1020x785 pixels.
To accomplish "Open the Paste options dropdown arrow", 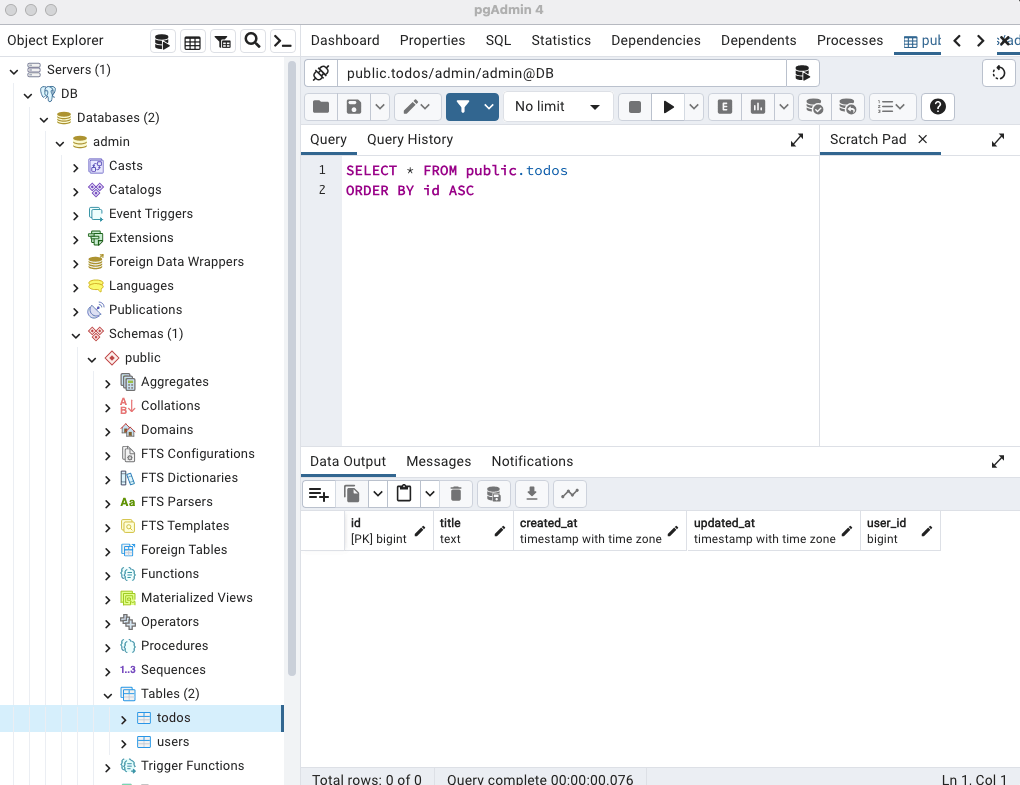I will click(x=430, y=494).
